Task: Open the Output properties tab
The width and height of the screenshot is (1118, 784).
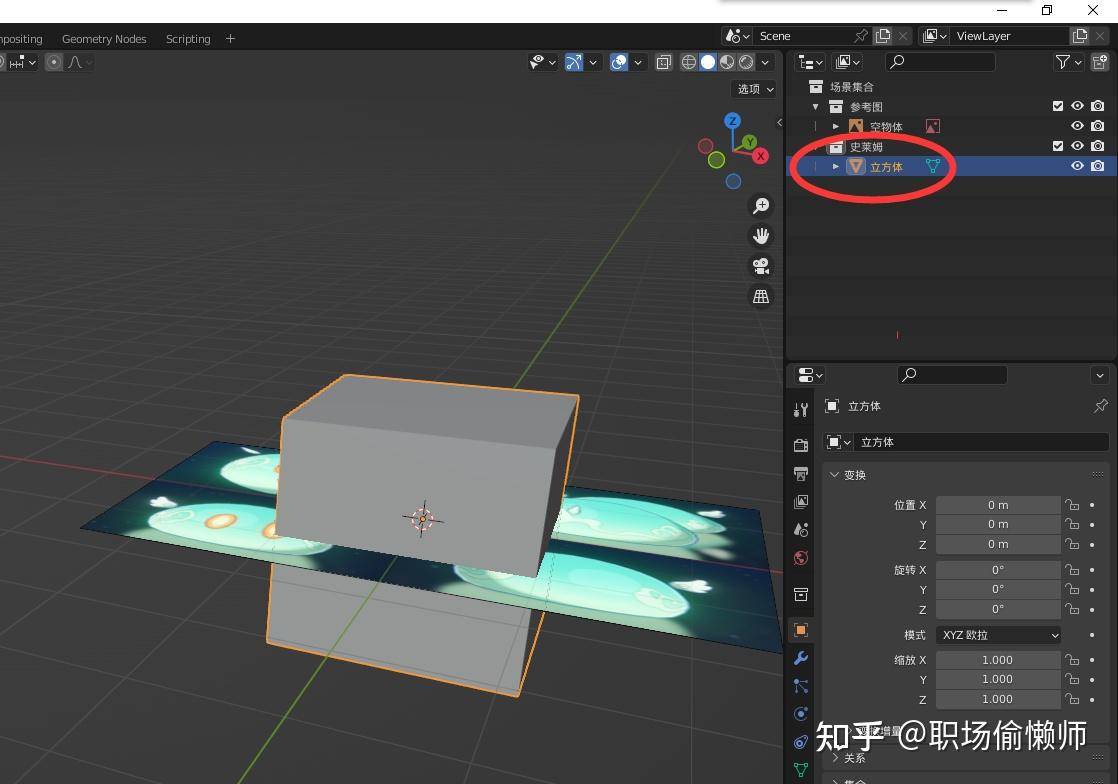Action: tap(801, 474)
